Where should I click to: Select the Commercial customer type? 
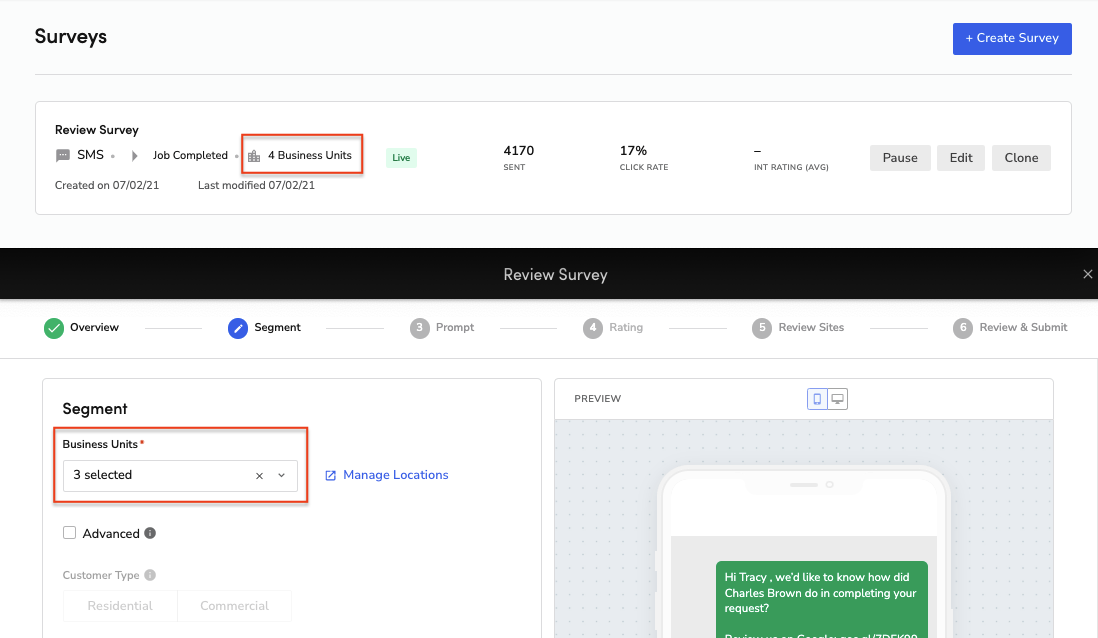(x=235, y=606)
